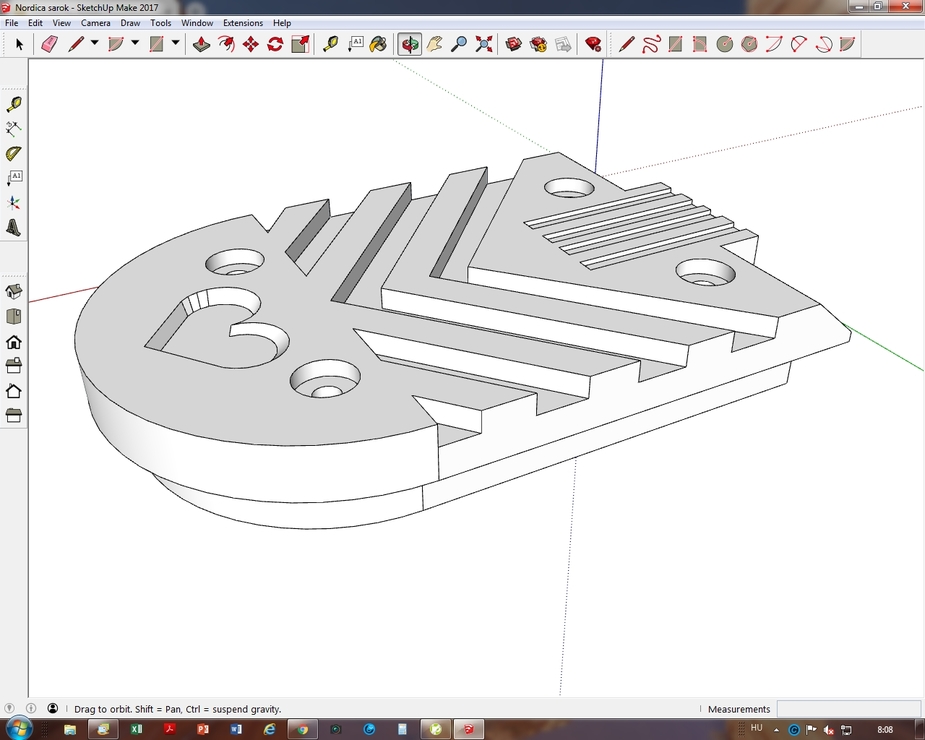Click the Windows Start button
925x740 pixels.
[x=18, y=729]
